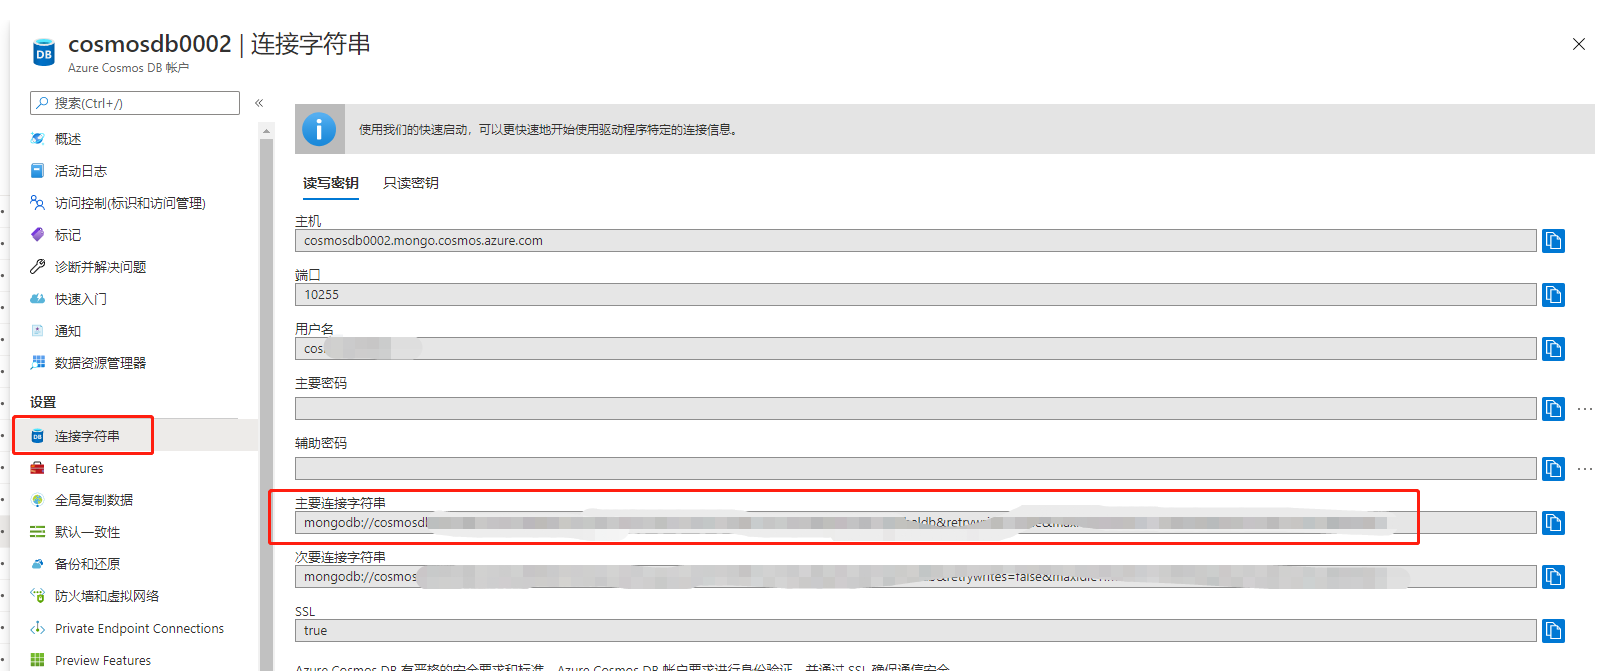
Task: Click the quick start info banner text
Action: [x=548, y=130]
